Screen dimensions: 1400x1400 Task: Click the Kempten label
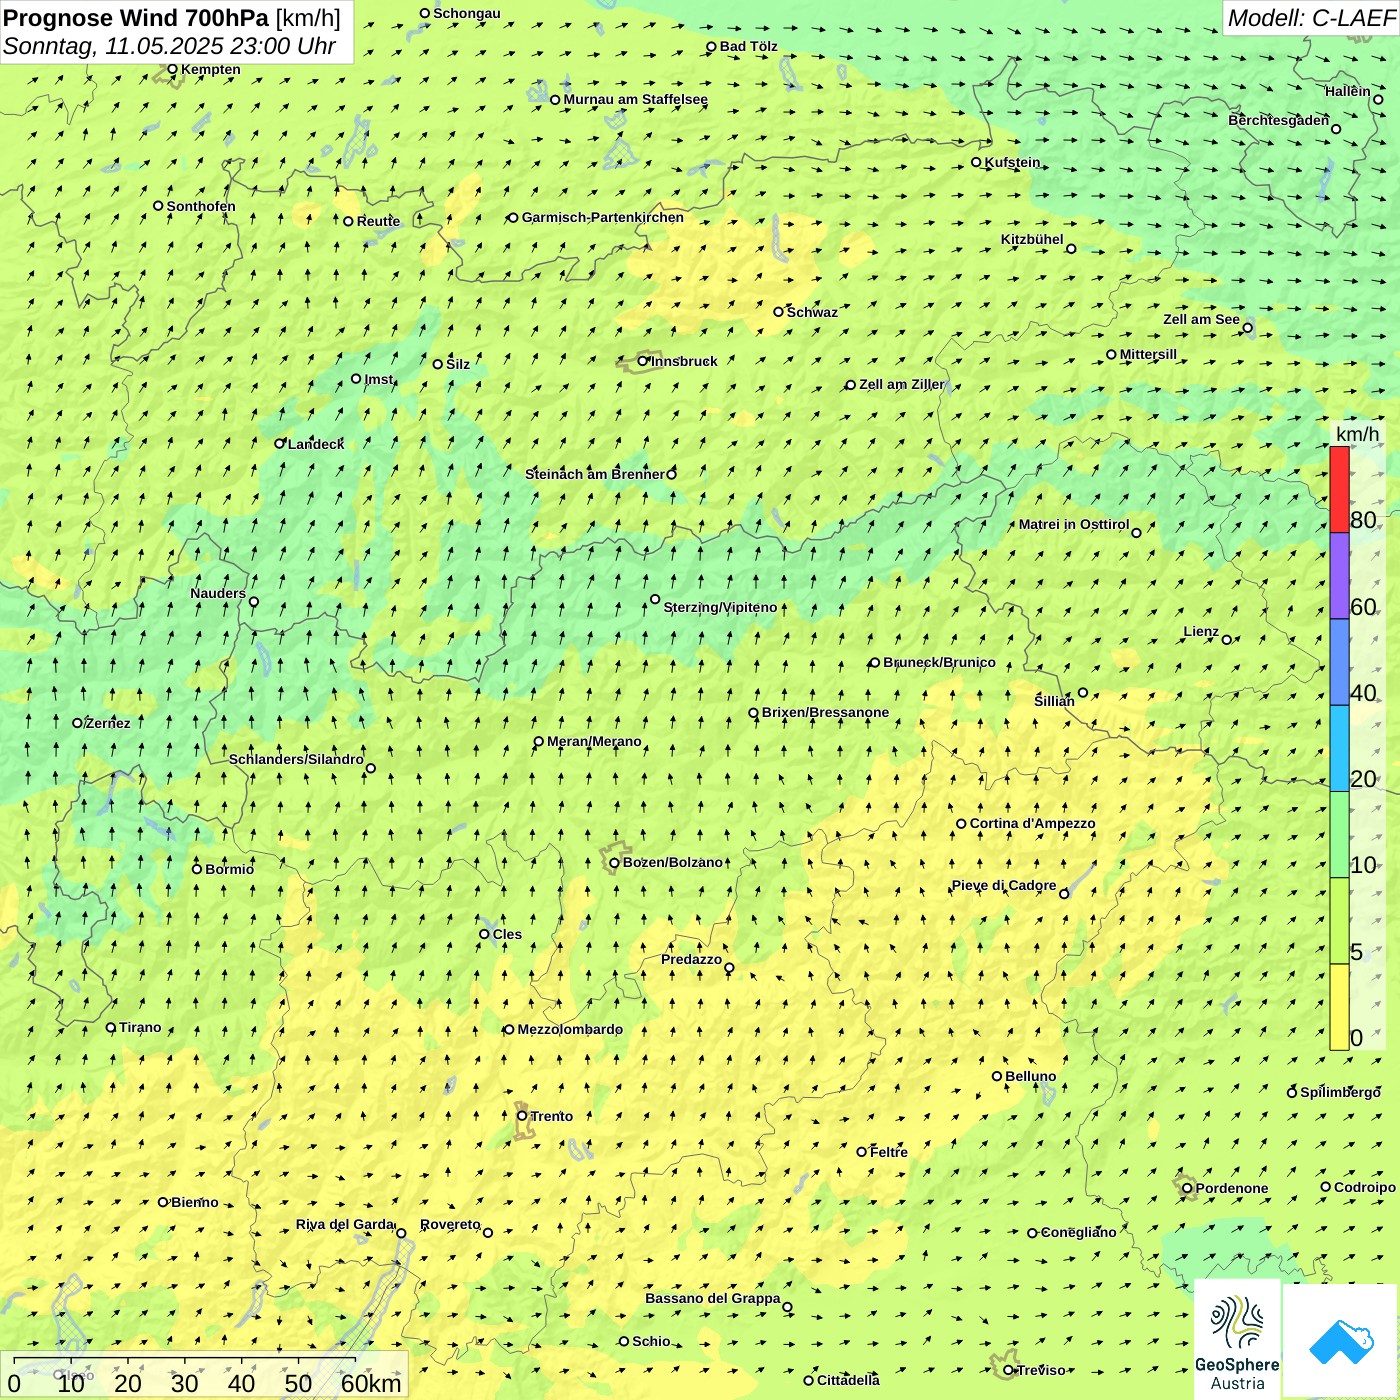tap(211, 69)
